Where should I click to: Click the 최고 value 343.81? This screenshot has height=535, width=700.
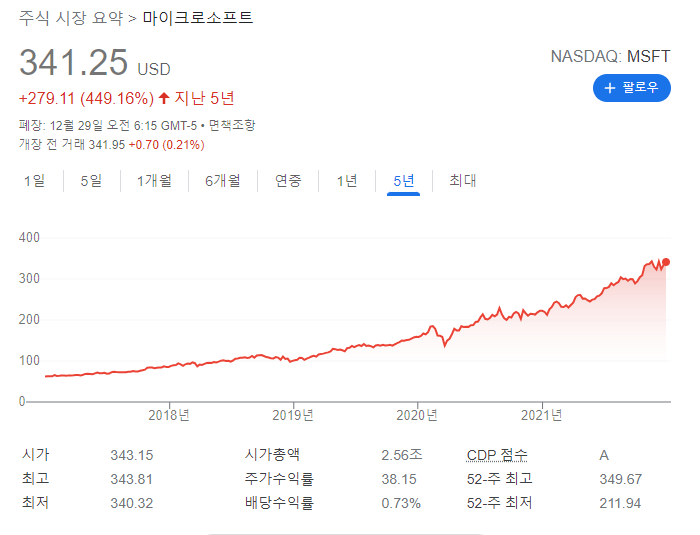click(x=132, y=479)
